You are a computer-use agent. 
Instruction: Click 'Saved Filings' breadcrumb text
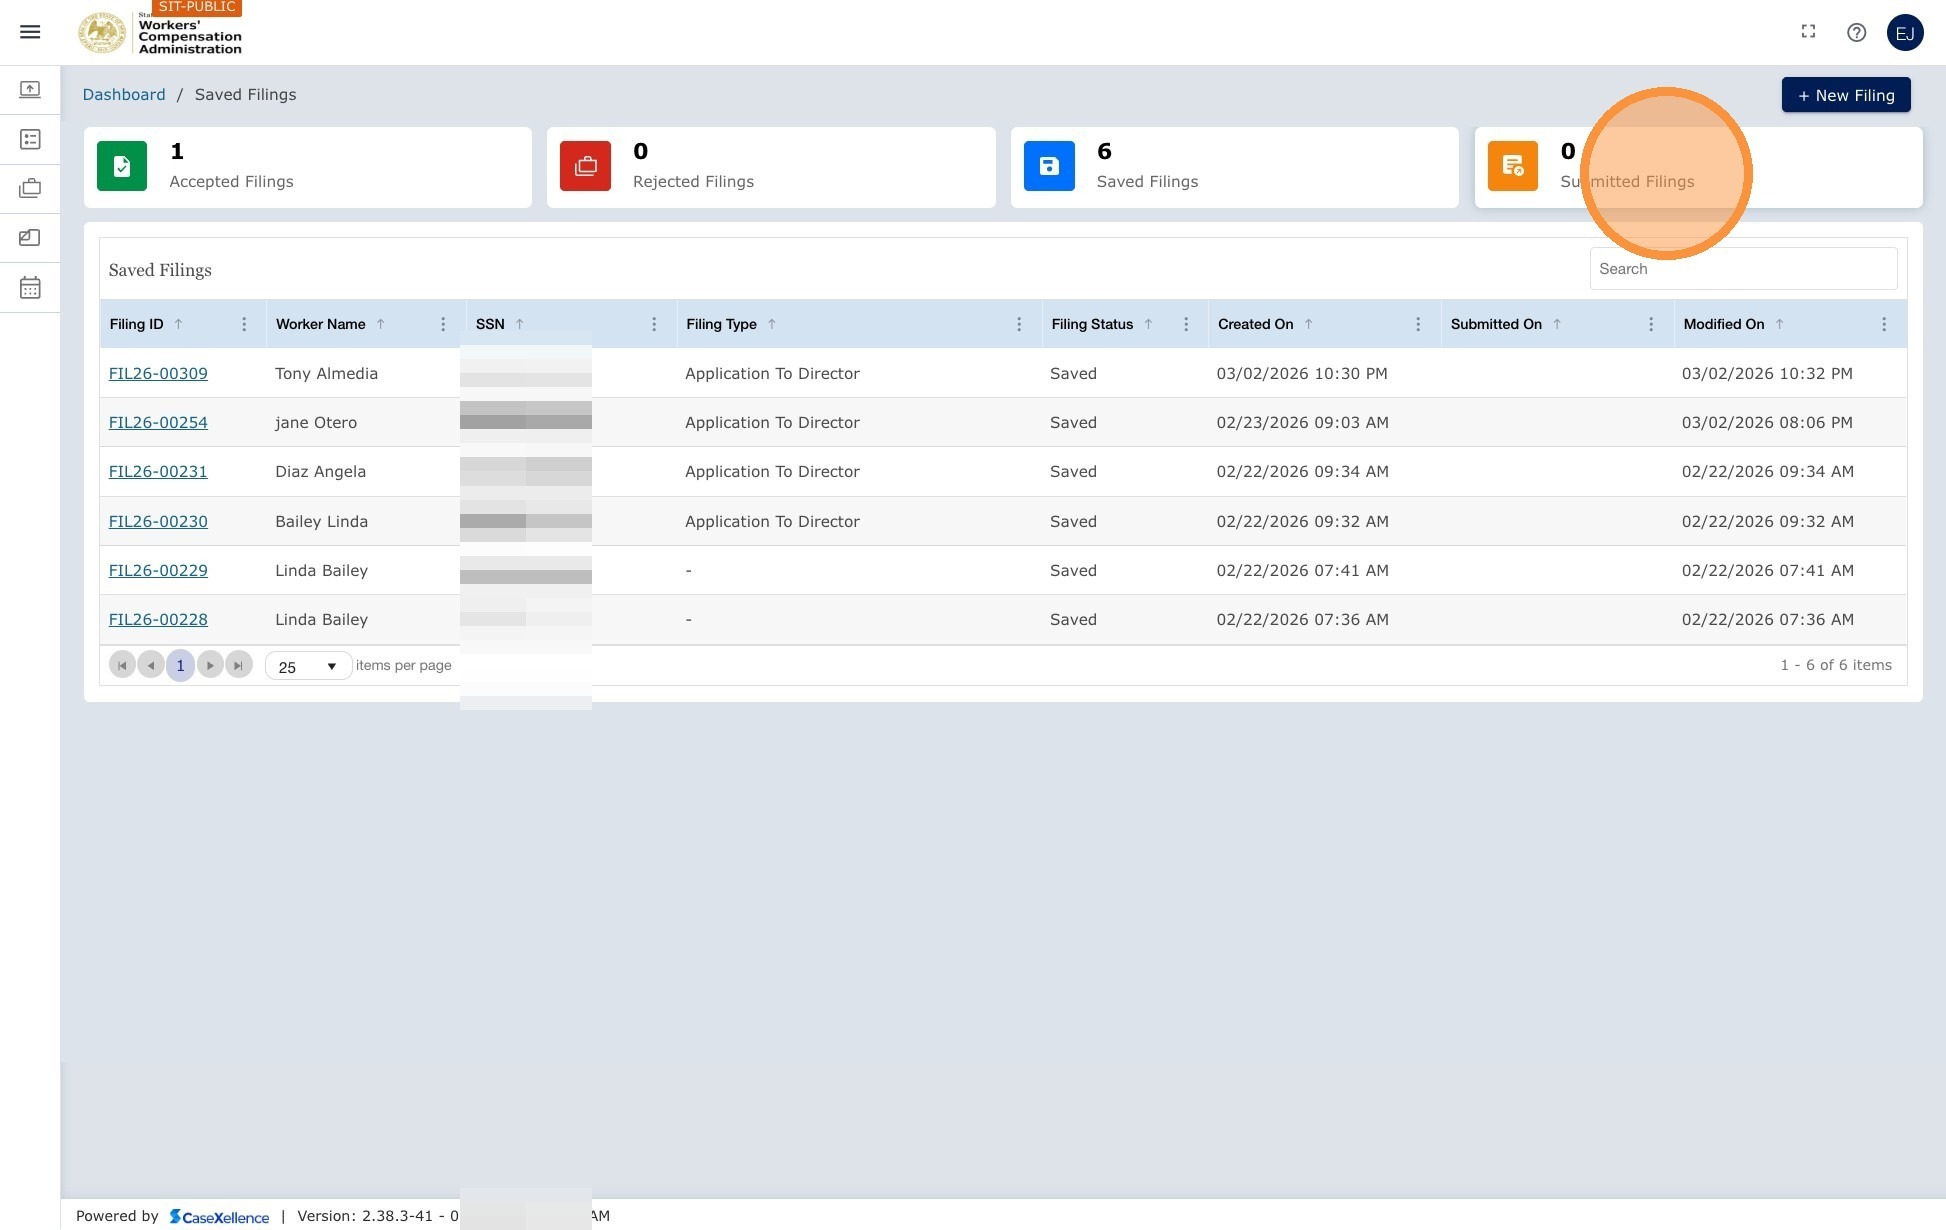point(245,94)
